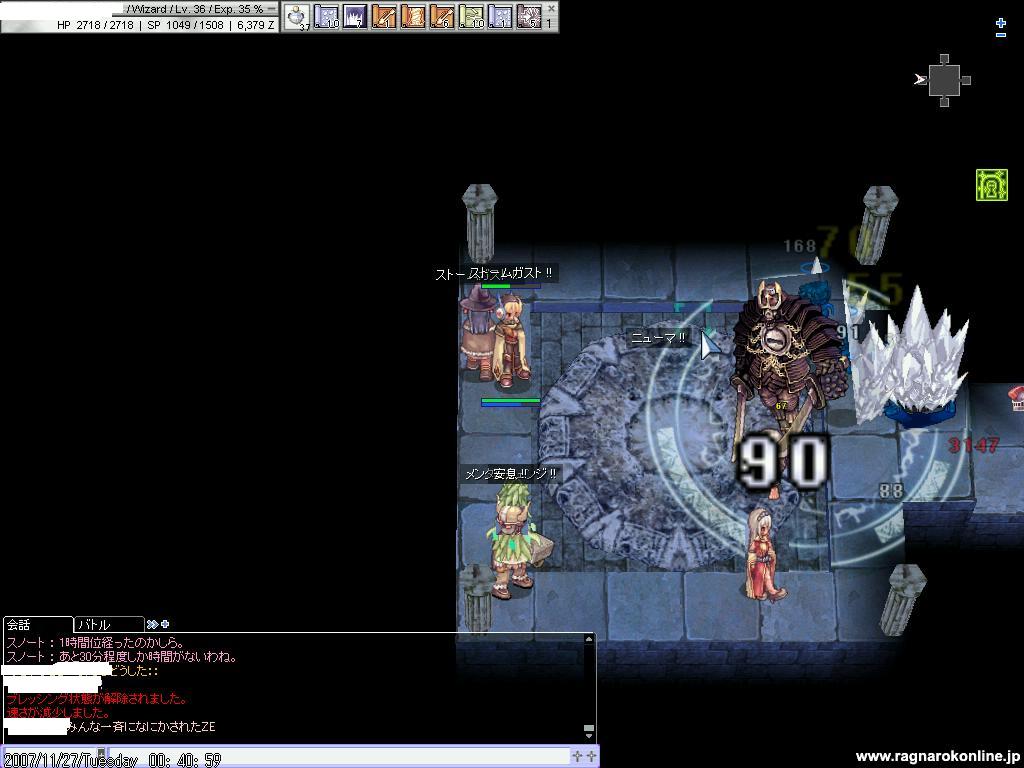Click the 'ニューマ !!' skill label
This screenshot has height=768, width=1024.
click(658, 338)
